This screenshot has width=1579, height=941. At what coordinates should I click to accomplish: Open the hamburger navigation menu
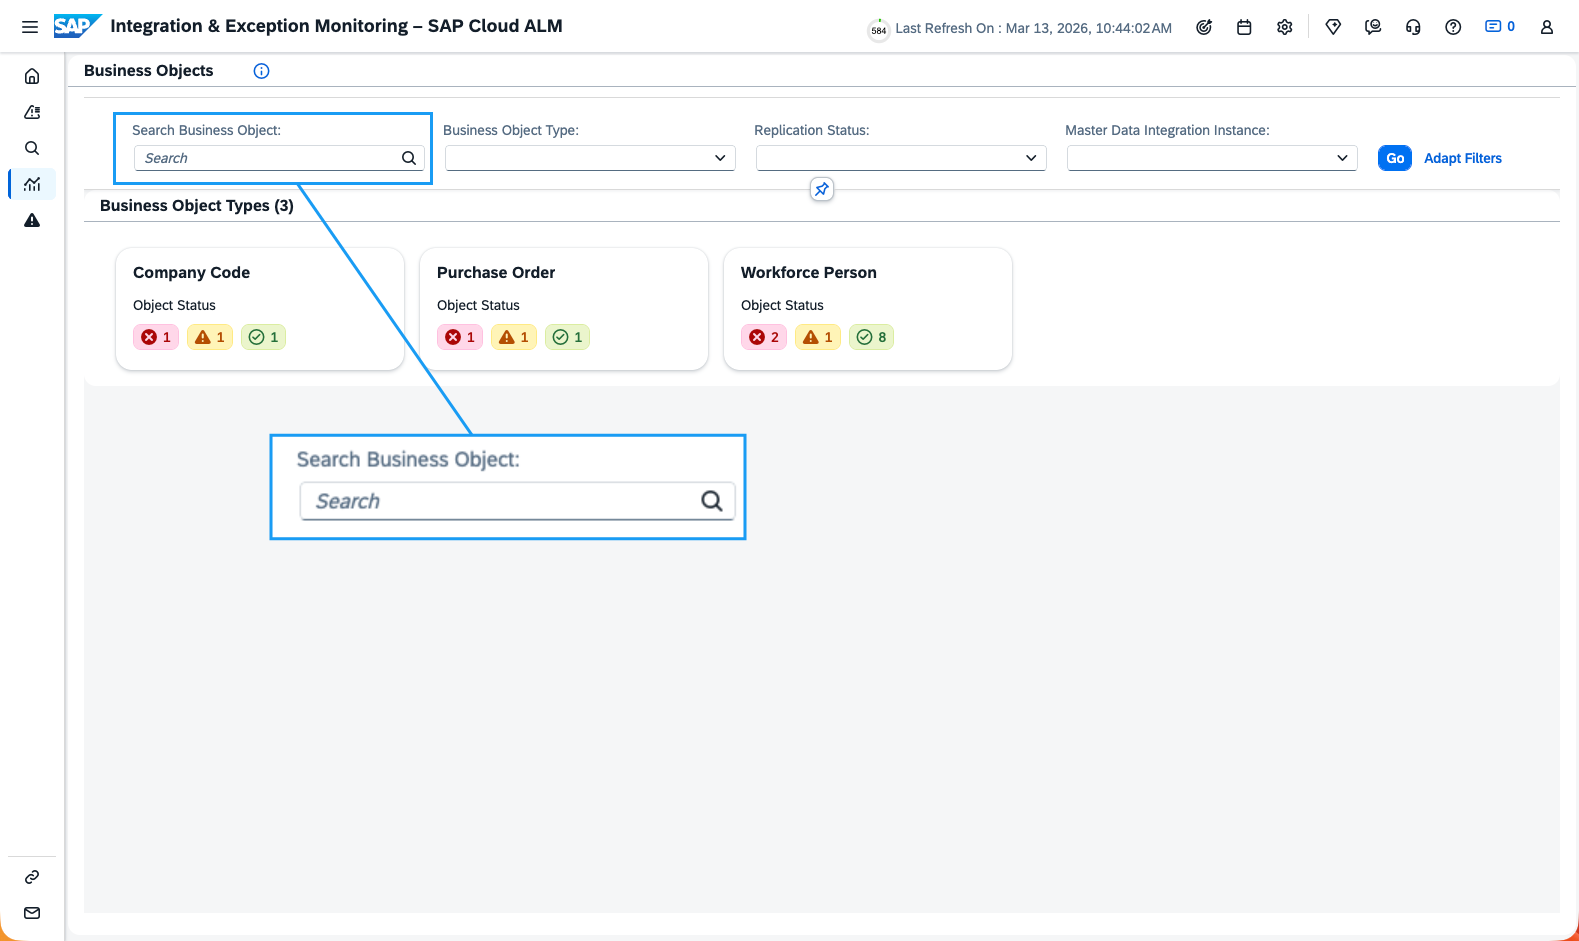point(30,27)
